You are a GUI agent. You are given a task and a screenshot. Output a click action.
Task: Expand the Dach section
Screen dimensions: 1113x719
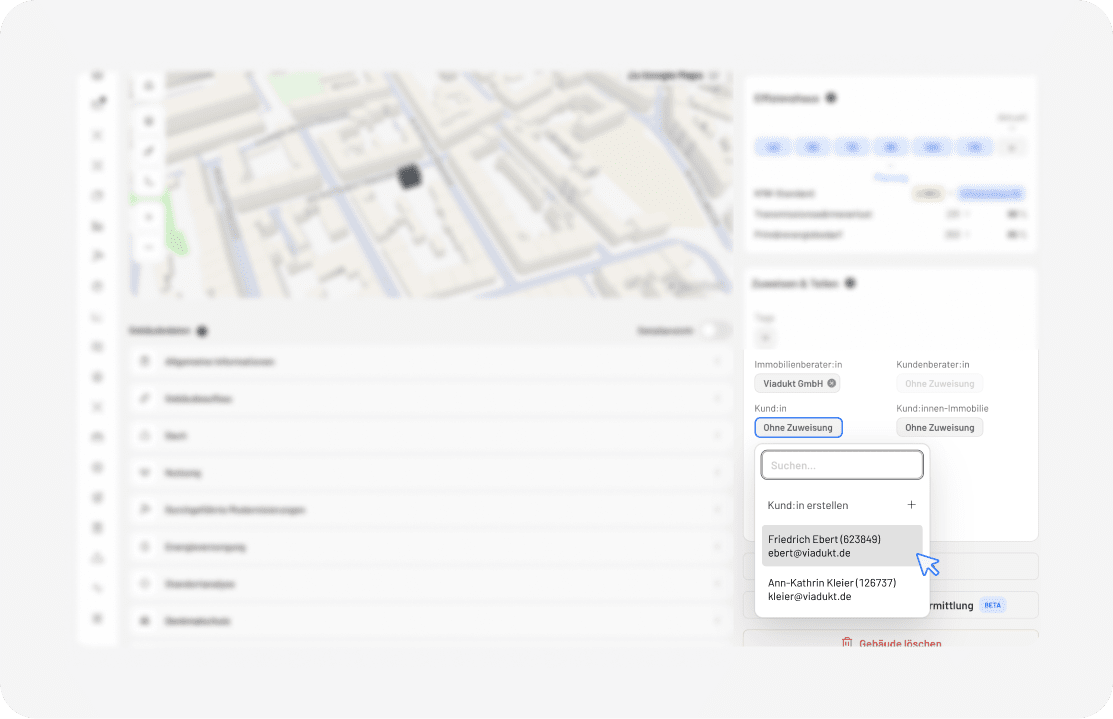(430, 436)
